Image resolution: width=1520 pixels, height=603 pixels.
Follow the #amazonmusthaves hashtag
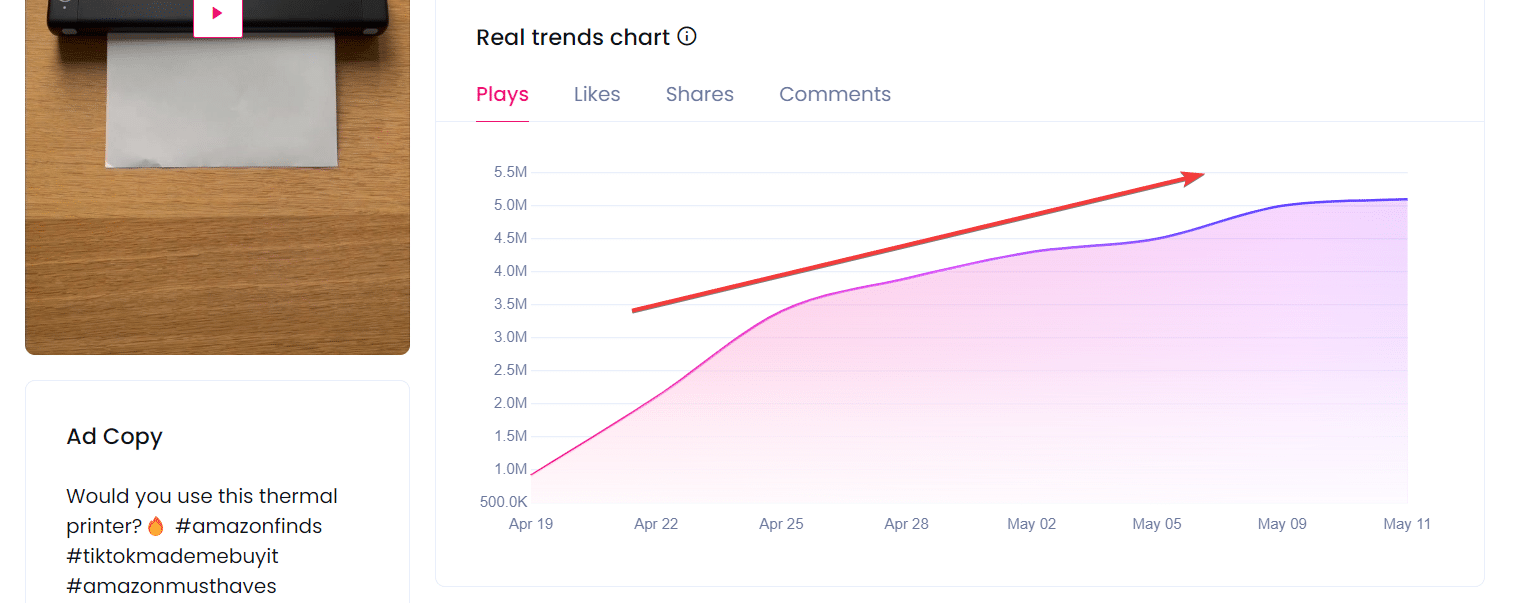tap(171, 586)
